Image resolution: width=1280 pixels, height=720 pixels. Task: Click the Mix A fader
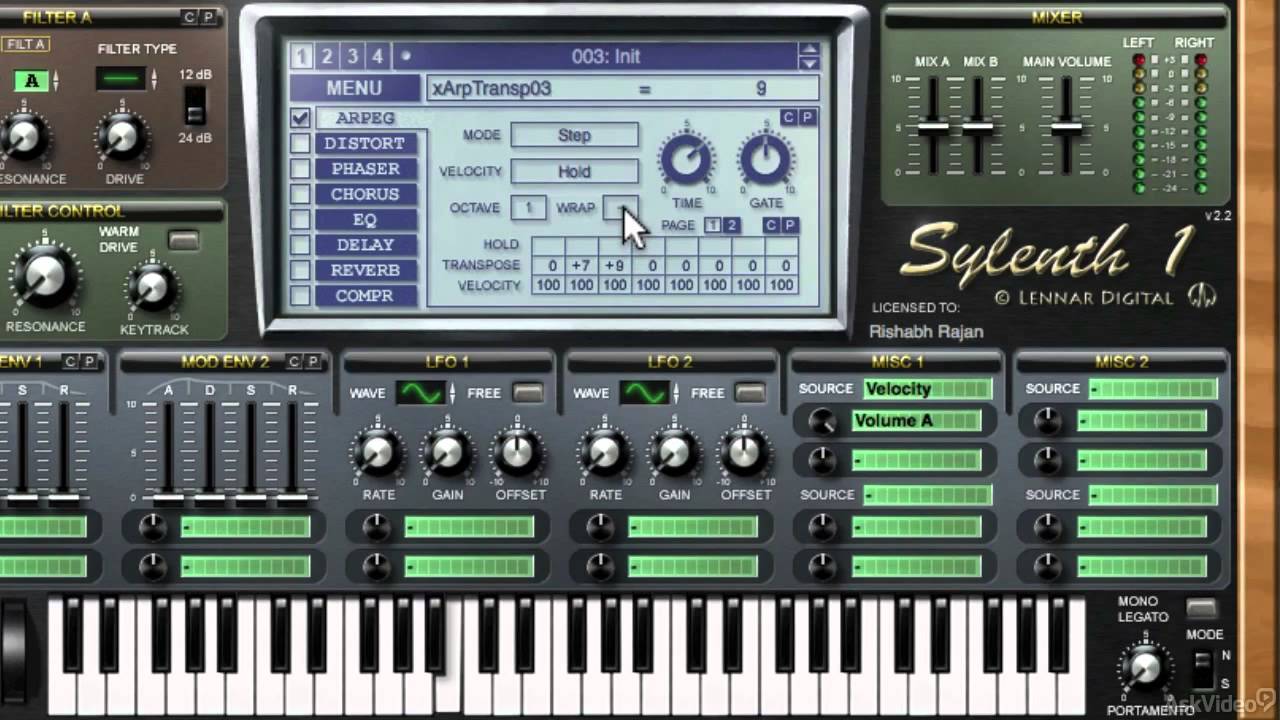tap(933, 127)
